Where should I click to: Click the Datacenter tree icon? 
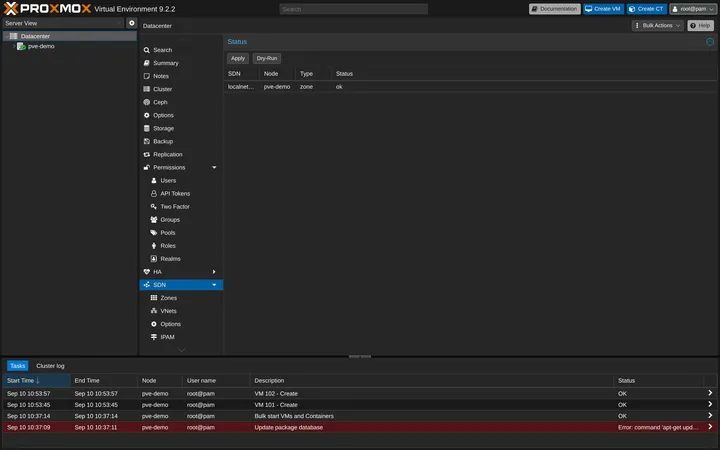[14, 36]
